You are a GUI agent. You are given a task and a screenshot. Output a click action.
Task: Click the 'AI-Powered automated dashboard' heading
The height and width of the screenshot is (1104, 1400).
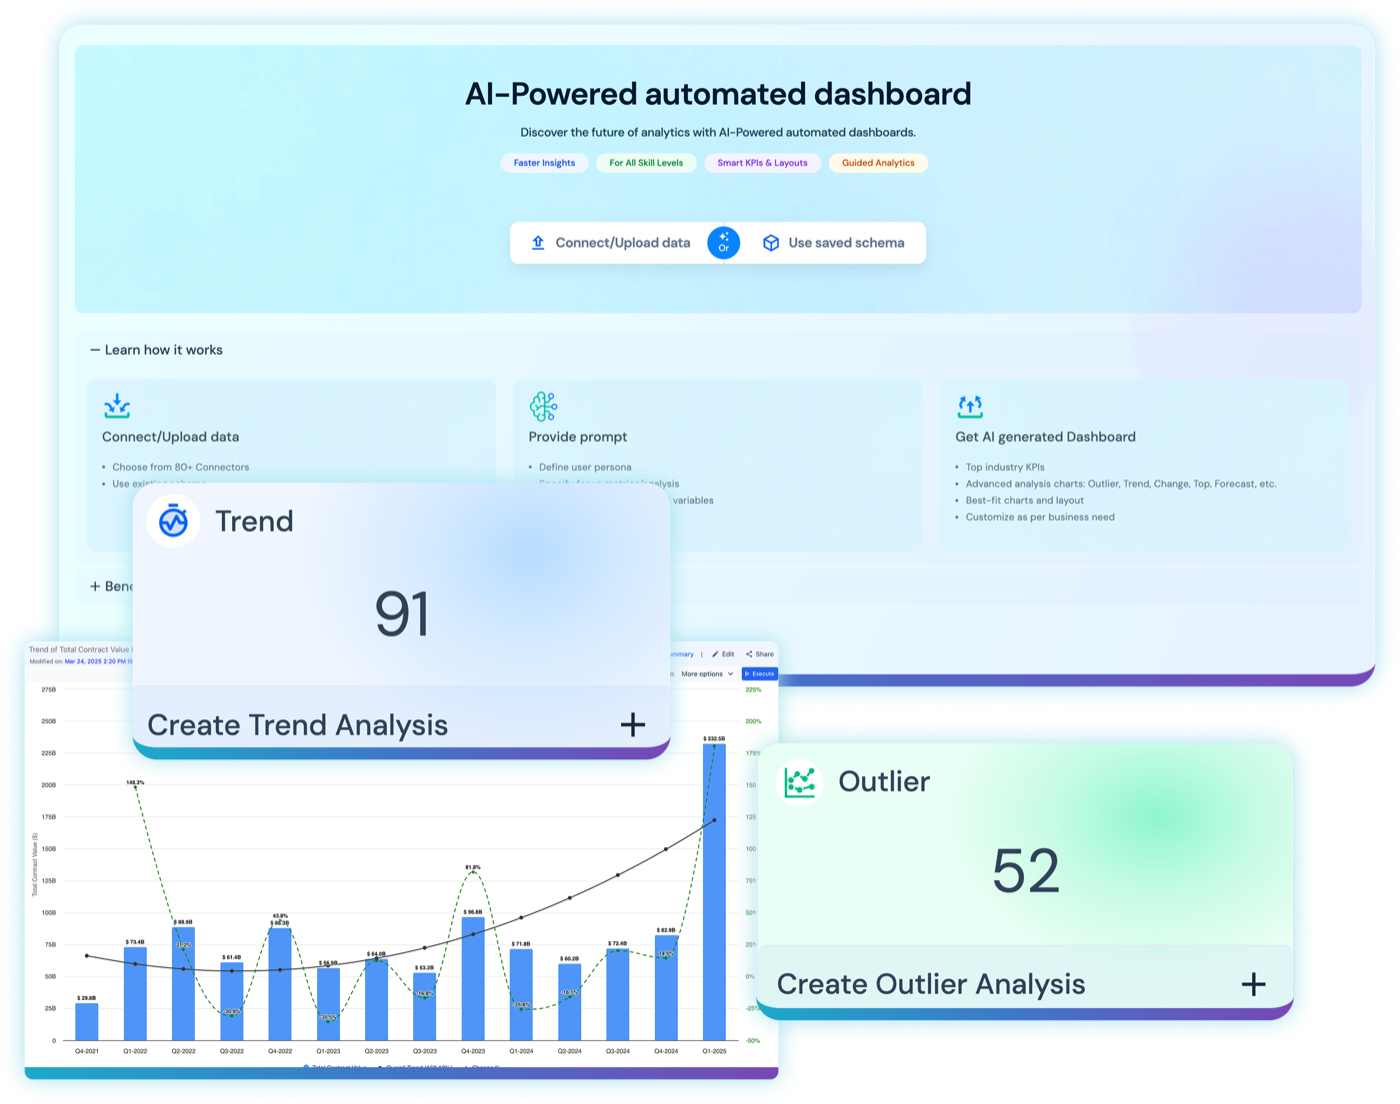coord(718,94)
